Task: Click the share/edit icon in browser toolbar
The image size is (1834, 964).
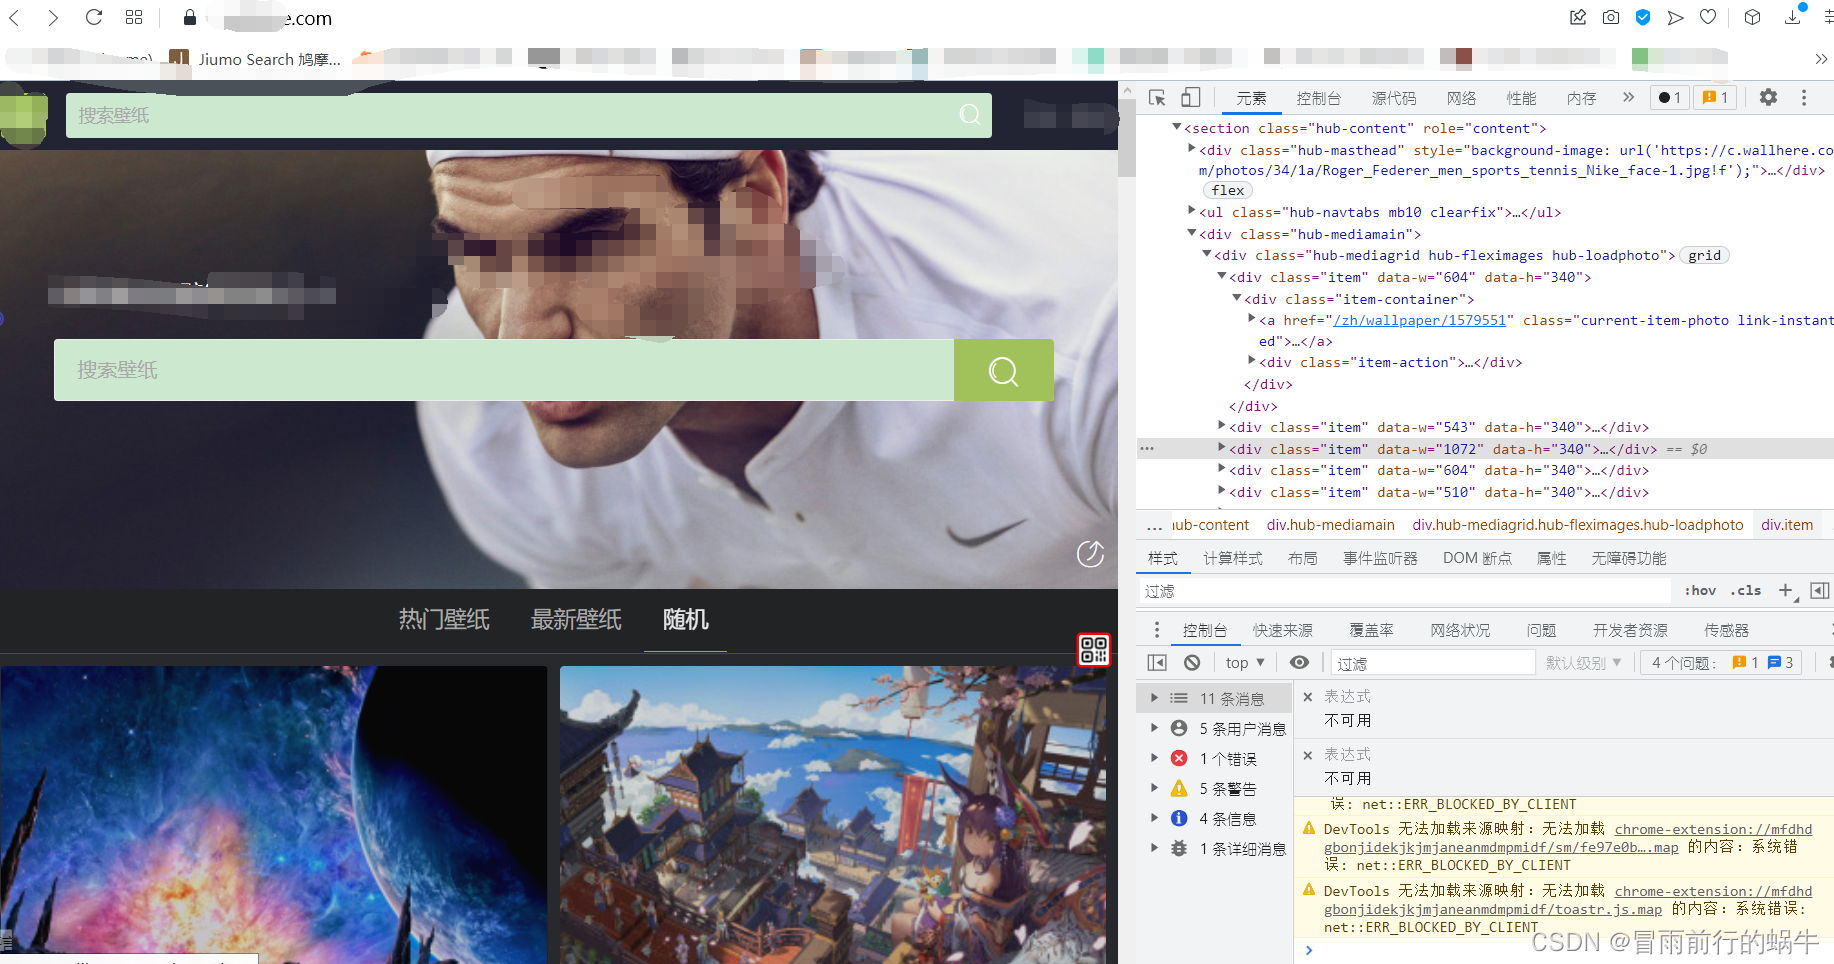Action: [1578, 17]
